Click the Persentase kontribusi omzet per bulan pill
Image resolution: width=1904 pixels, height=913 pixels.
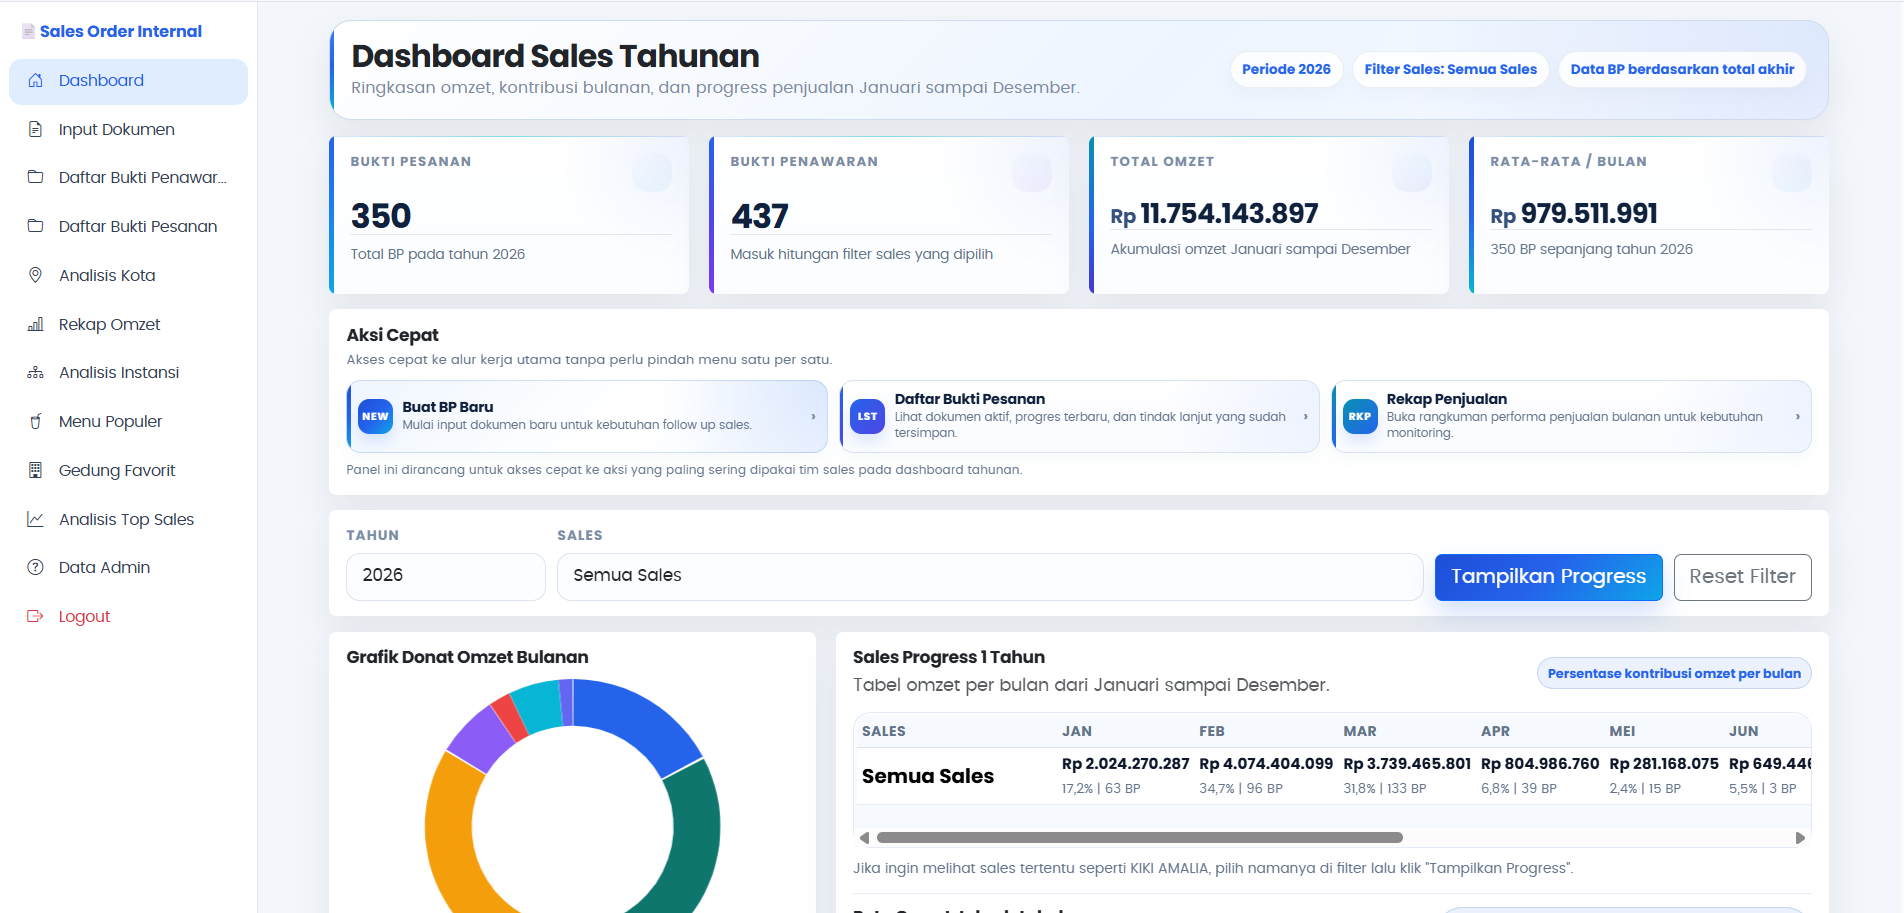[1674, 674]
